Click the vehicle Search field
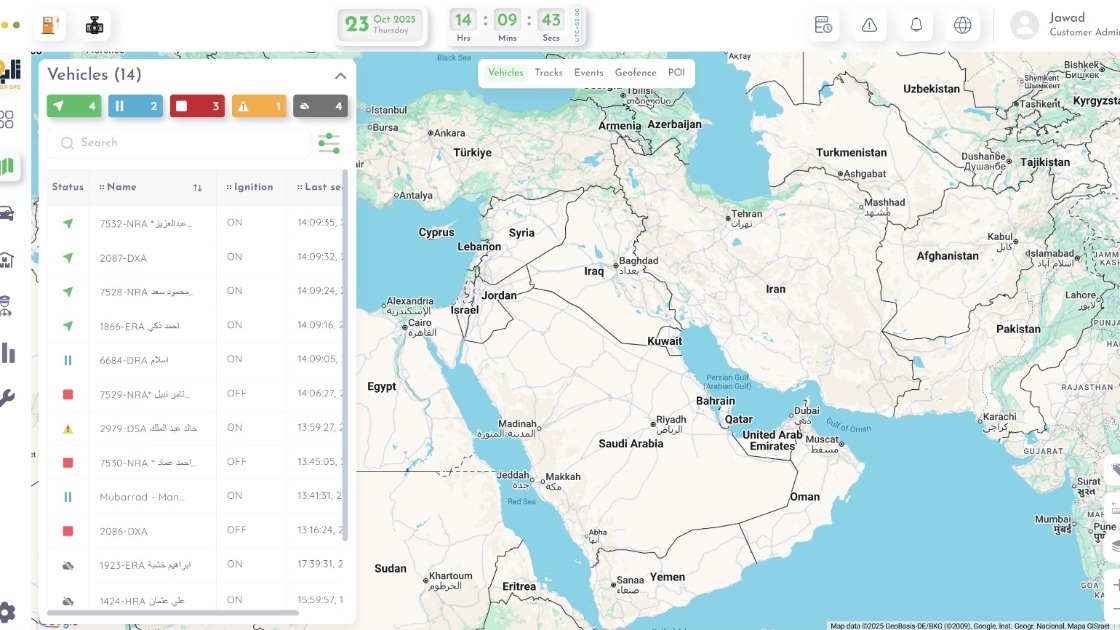 180,143
